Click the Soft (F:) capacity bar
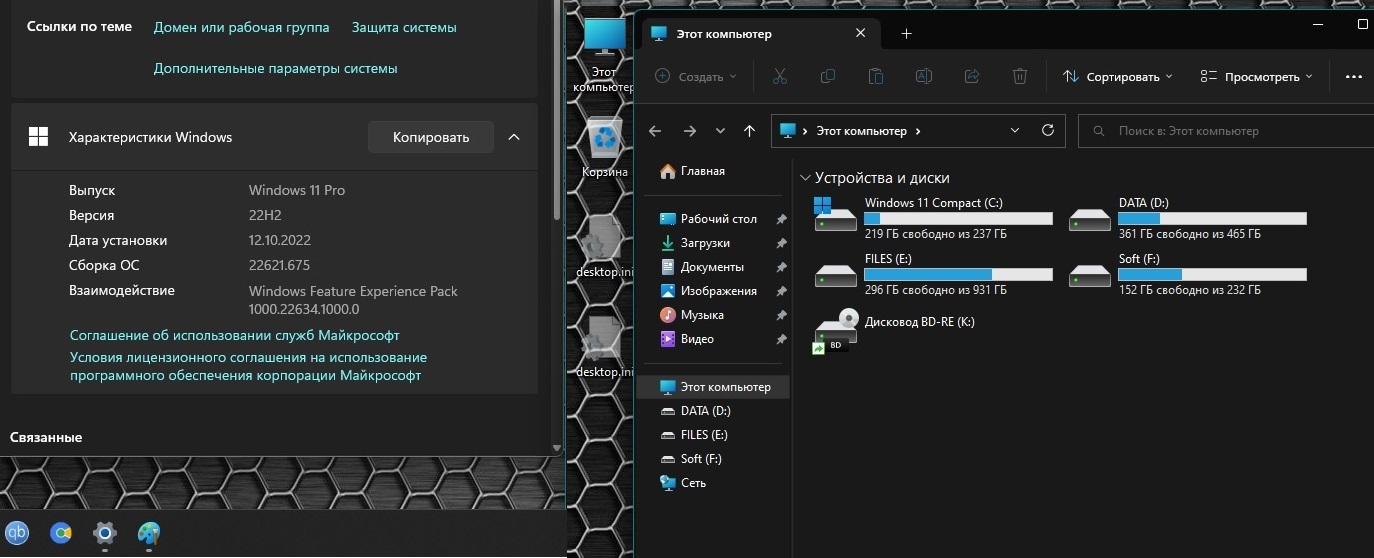1374x558 pixels. click(1212, 274)
